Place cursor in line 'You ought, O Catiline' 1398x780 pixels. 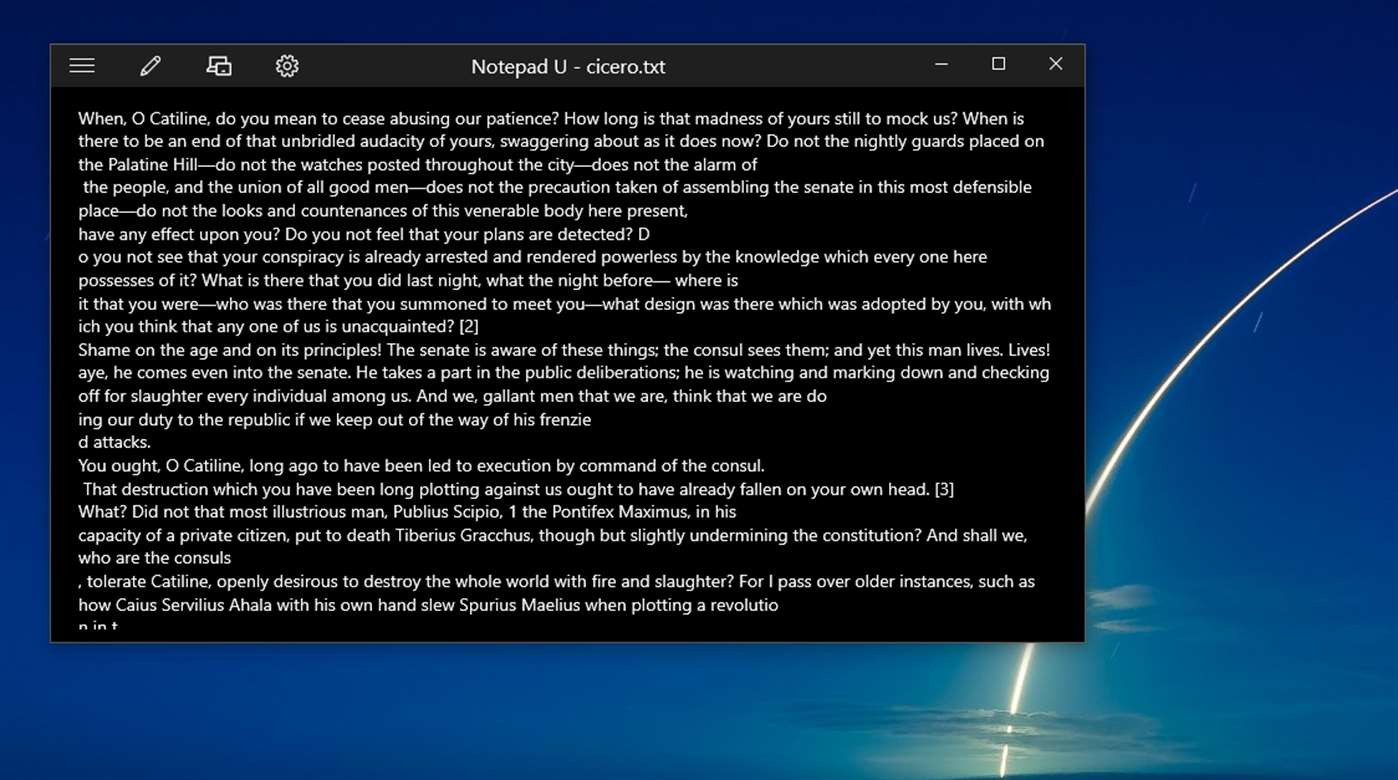421,465
